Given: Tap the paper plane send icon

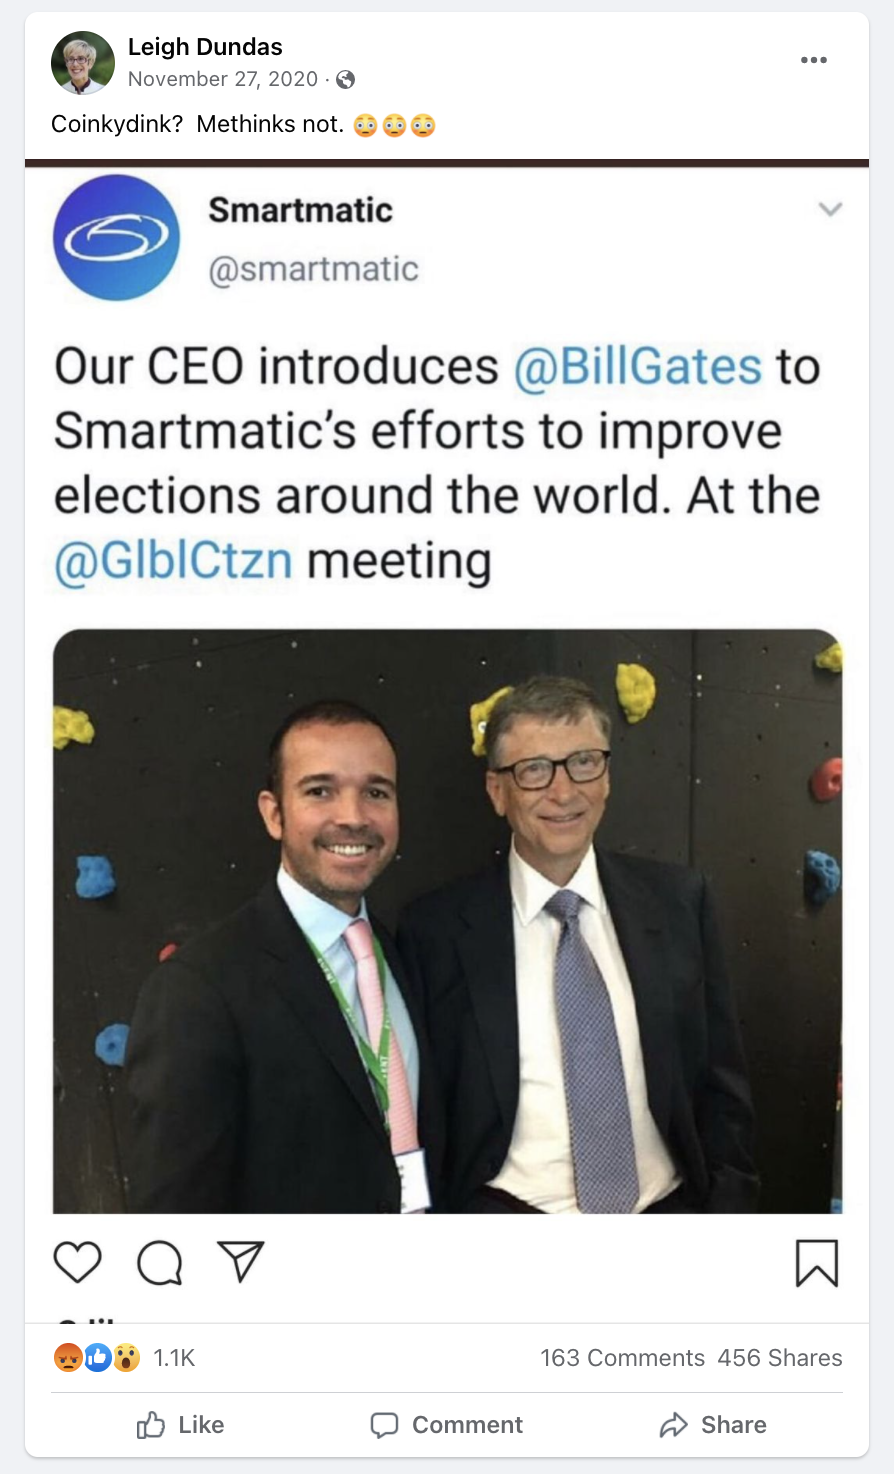Looking at the screenshot, I should (x=240, y=1262).
